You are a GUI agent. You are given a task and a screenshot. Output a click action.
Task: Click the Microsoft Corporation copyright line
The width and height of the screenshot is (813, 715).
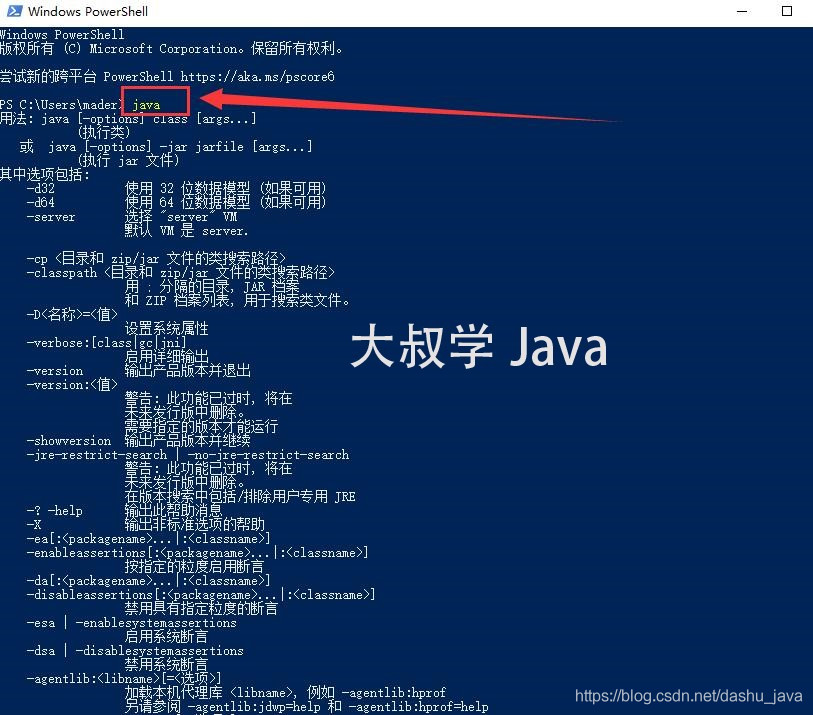pyautogui.click(x=171, y=49)
